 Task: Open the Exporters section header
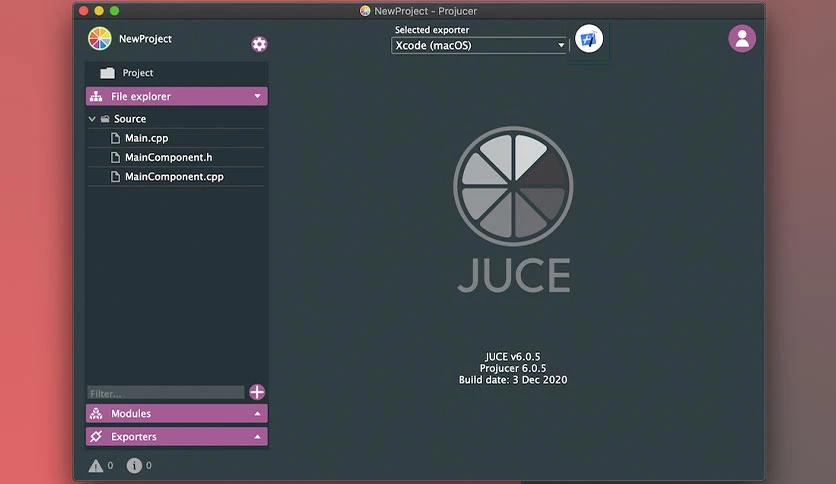point(176,437)
